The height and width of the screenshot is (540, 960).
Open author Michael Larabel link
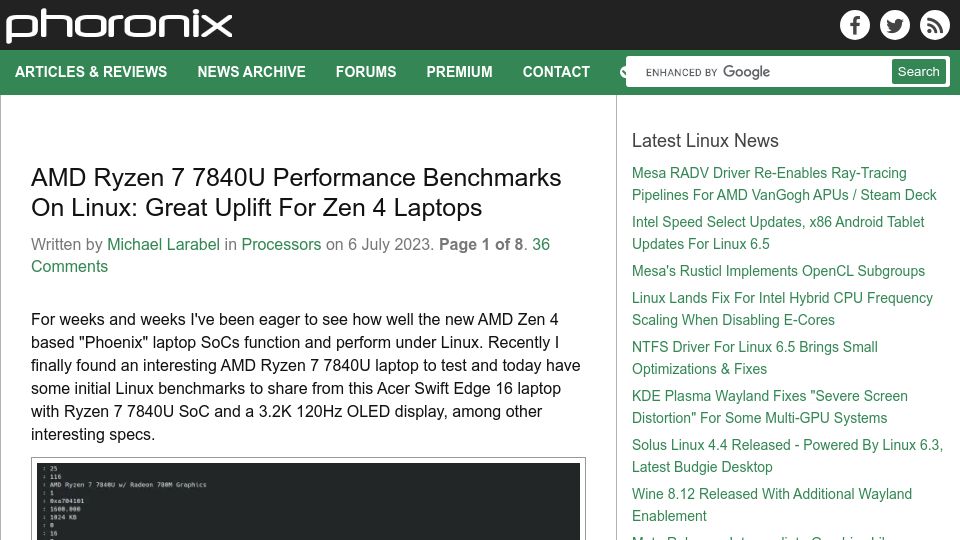[163, 244]
